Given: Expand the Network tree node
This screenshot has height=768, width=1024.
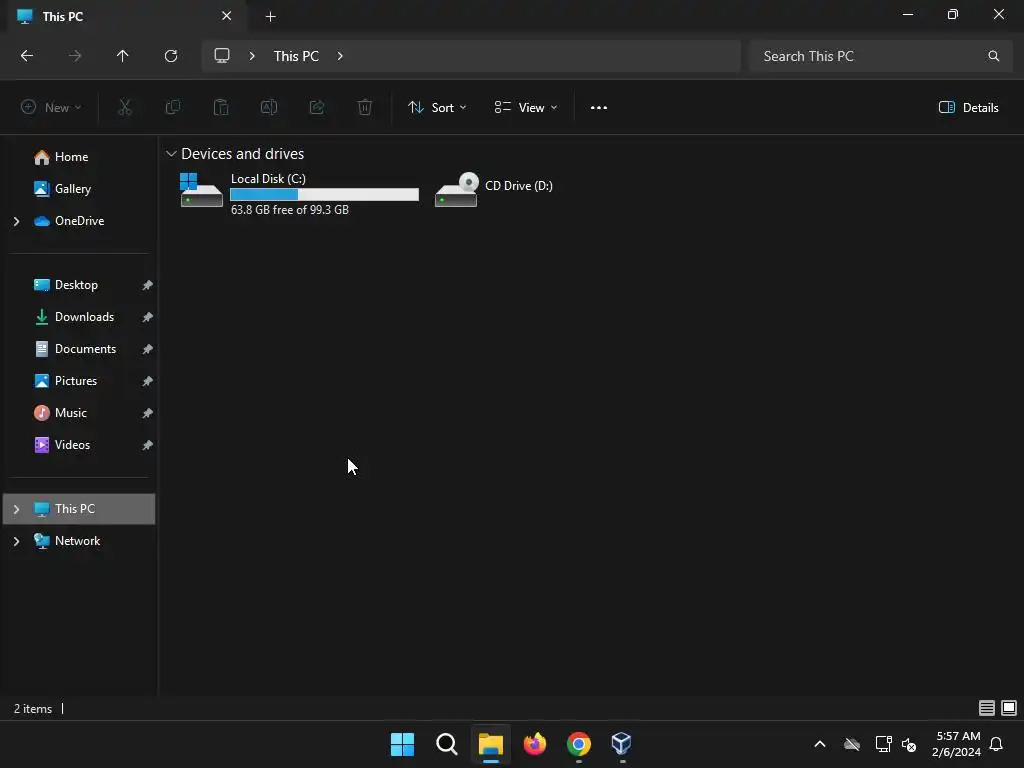Looking at the screenshot, I should pyautogui.click(x=16, y=541).
